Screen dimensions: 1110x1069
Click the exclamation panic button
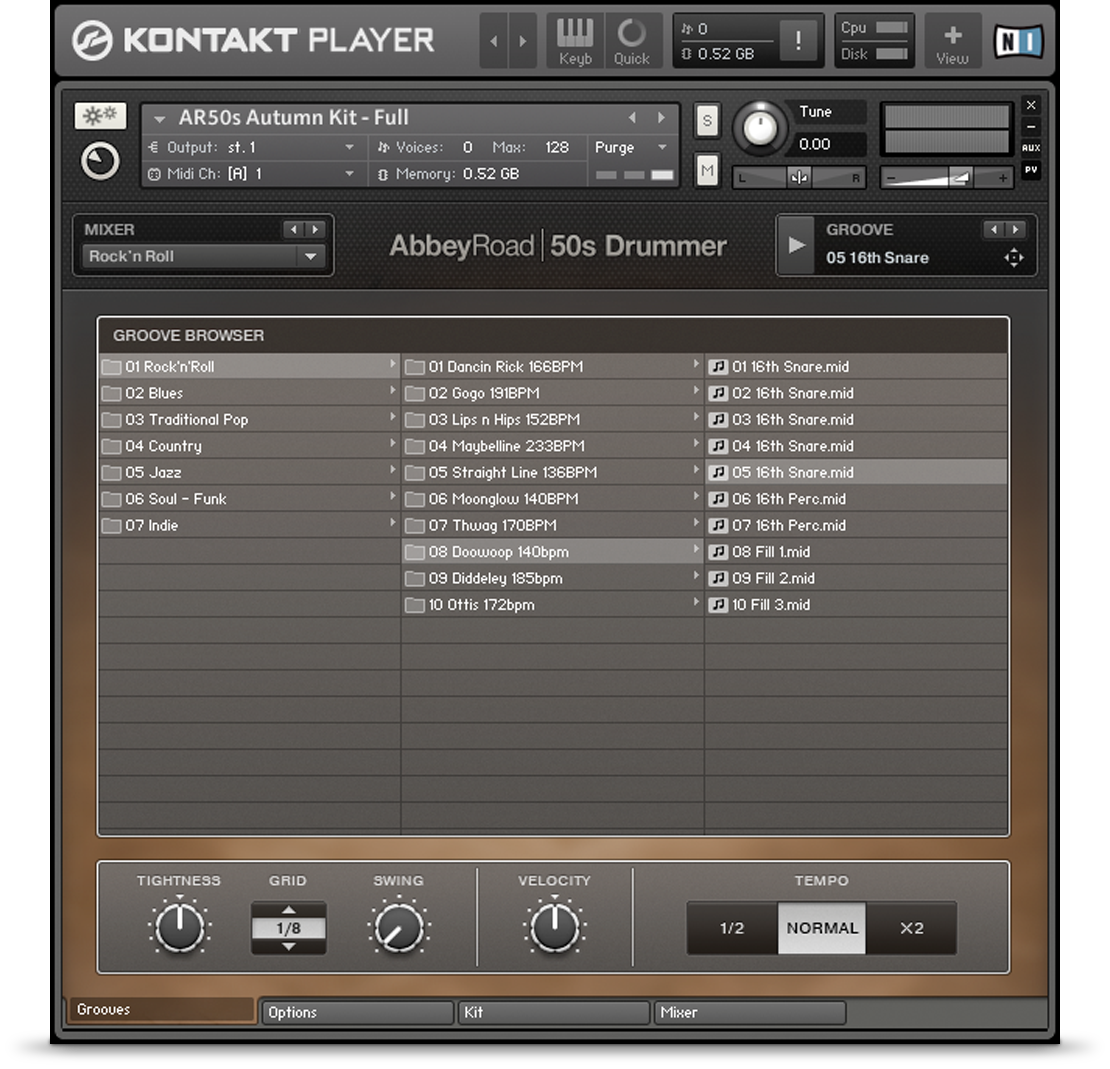coord(799,40)
